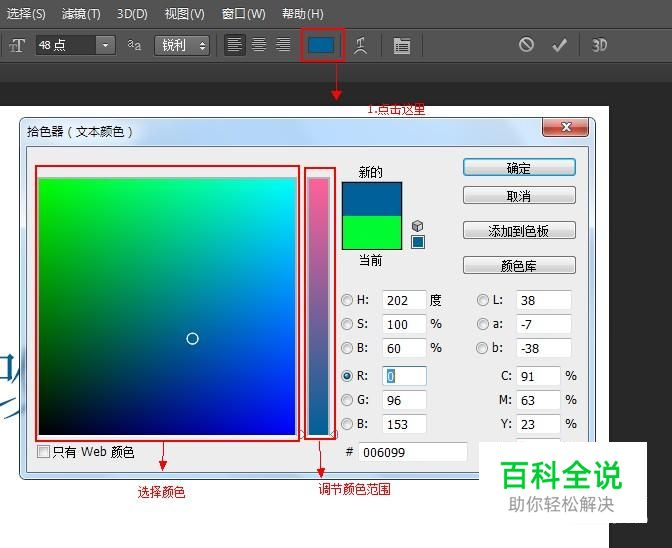Center align text
Viewport: 672px width, 548px height.
coord(259,45)
